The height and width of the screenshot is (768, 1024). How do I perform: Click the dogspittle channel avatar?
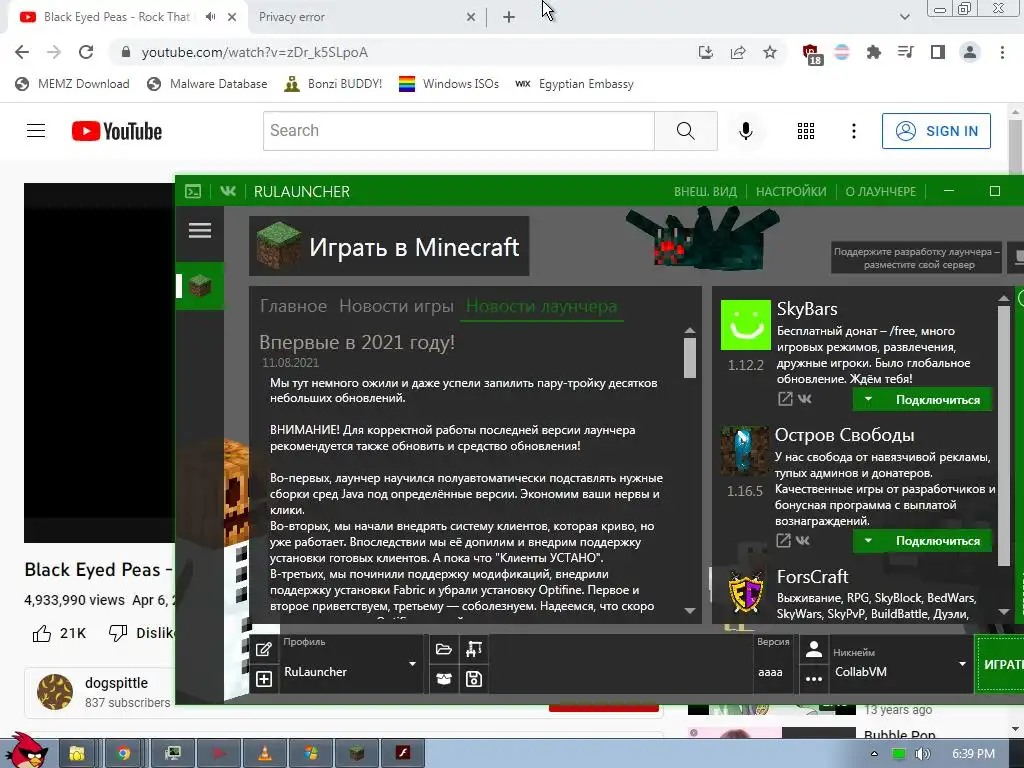pyautogui.click(x=55, y=692)
